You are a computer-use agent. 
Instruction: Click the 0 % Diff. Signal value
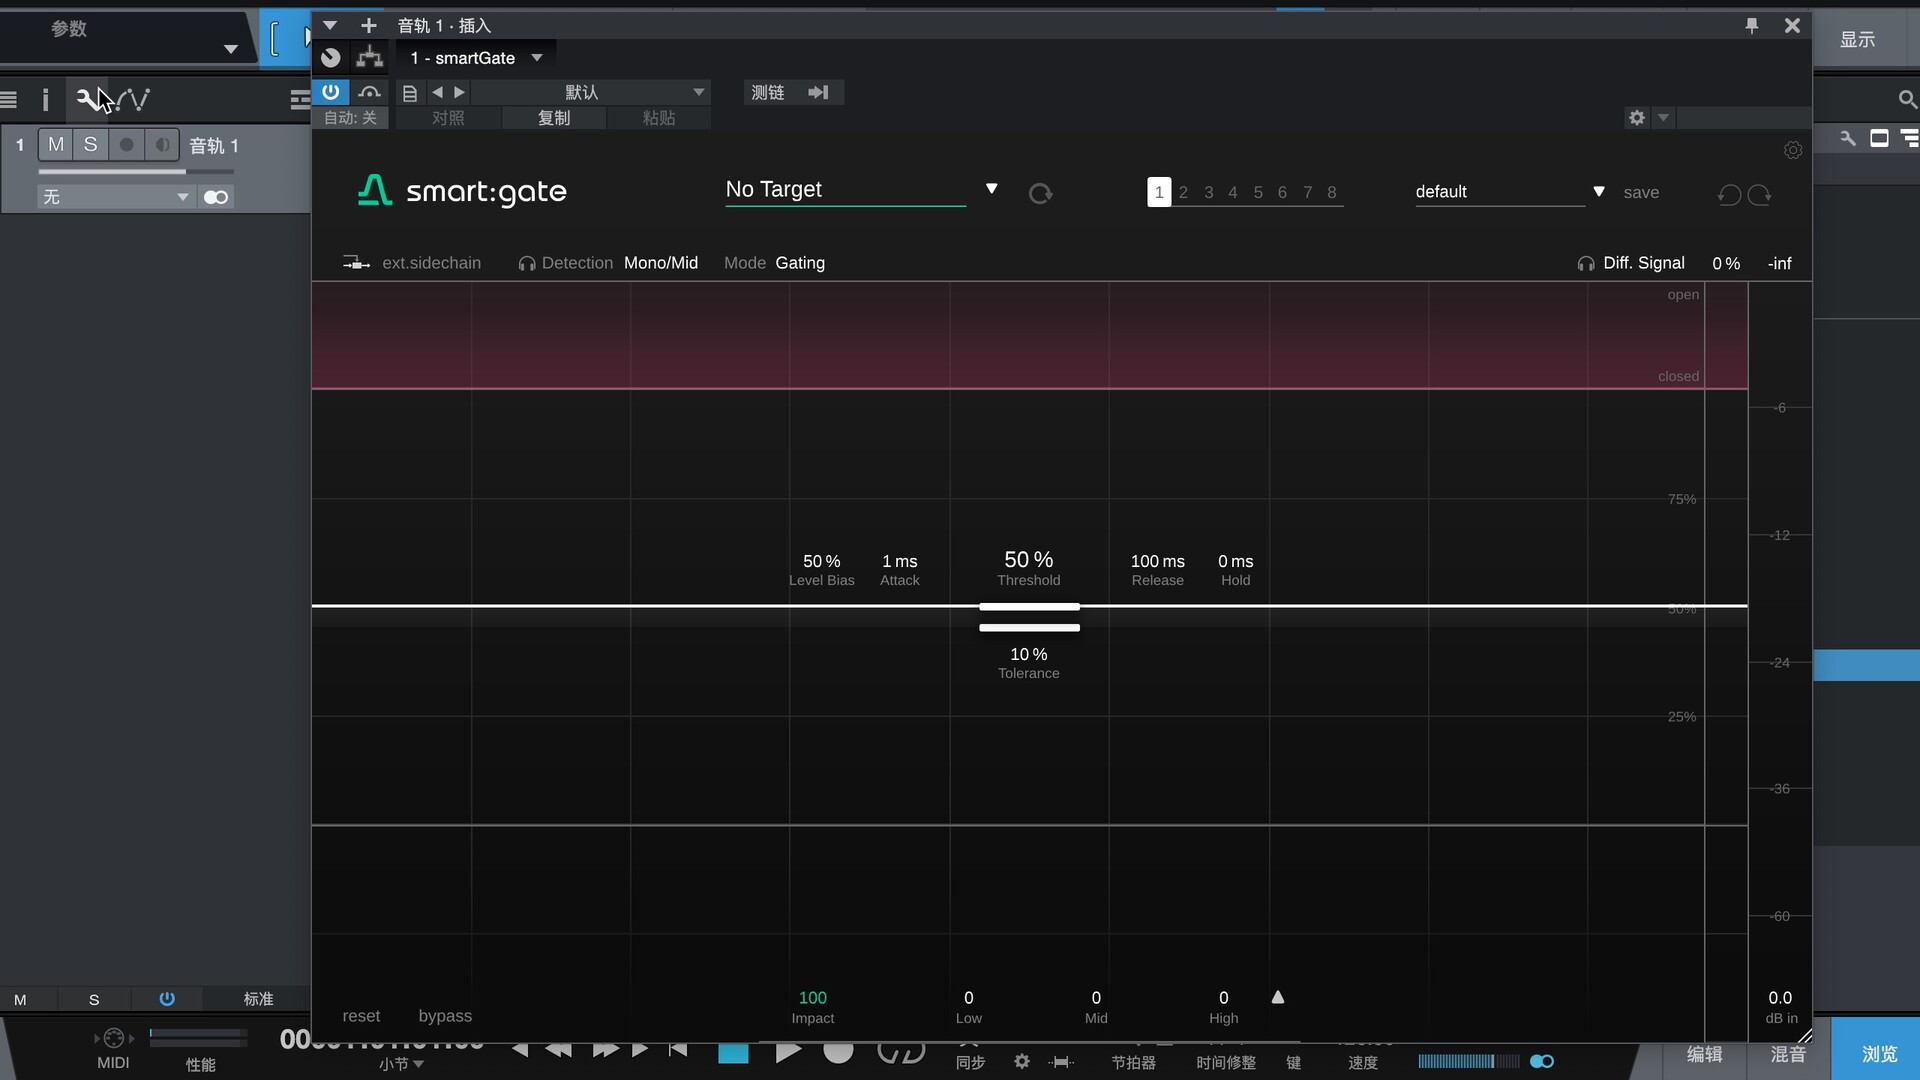pos(1726,263)
